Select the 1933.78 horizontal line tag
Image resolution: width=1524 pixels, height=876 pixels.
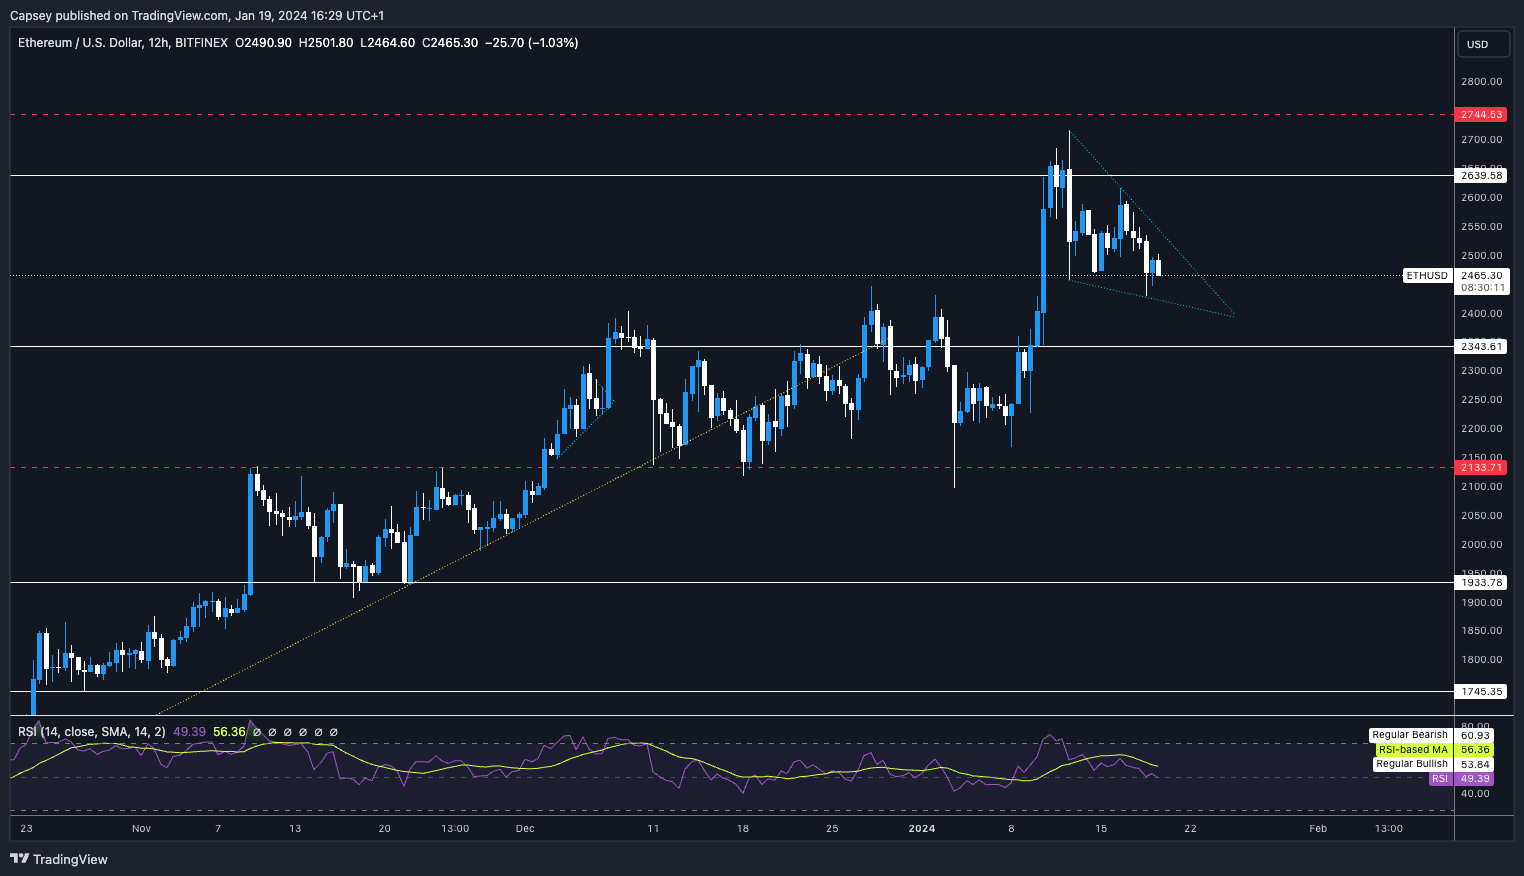tap(1481, 582)
